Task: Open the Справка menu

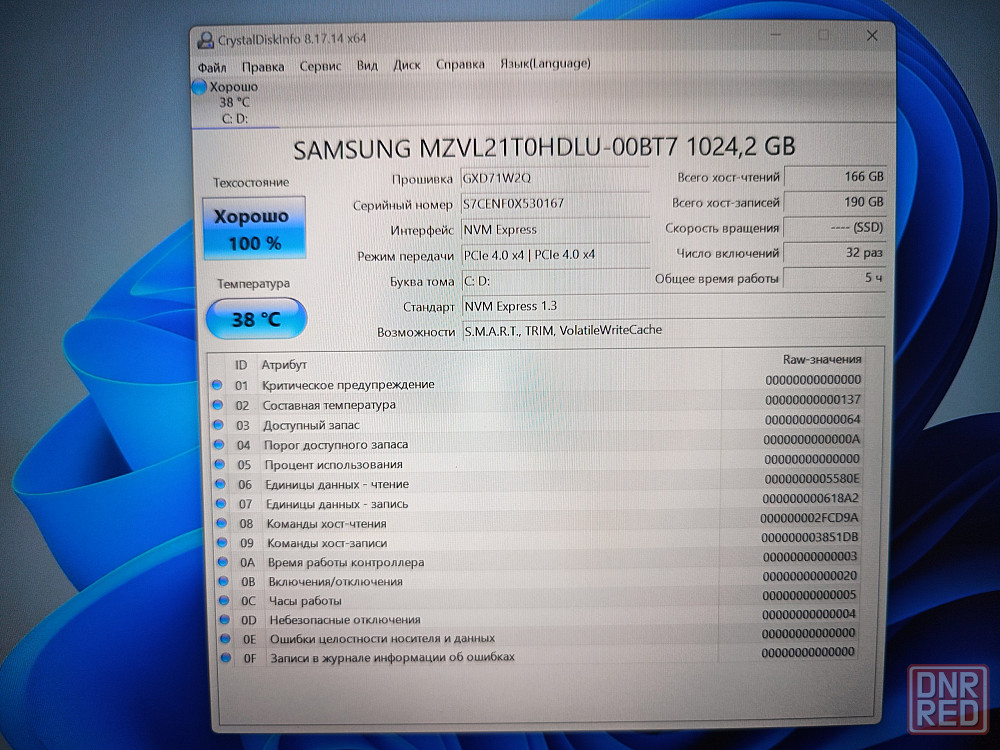Action: coord(460,64)
